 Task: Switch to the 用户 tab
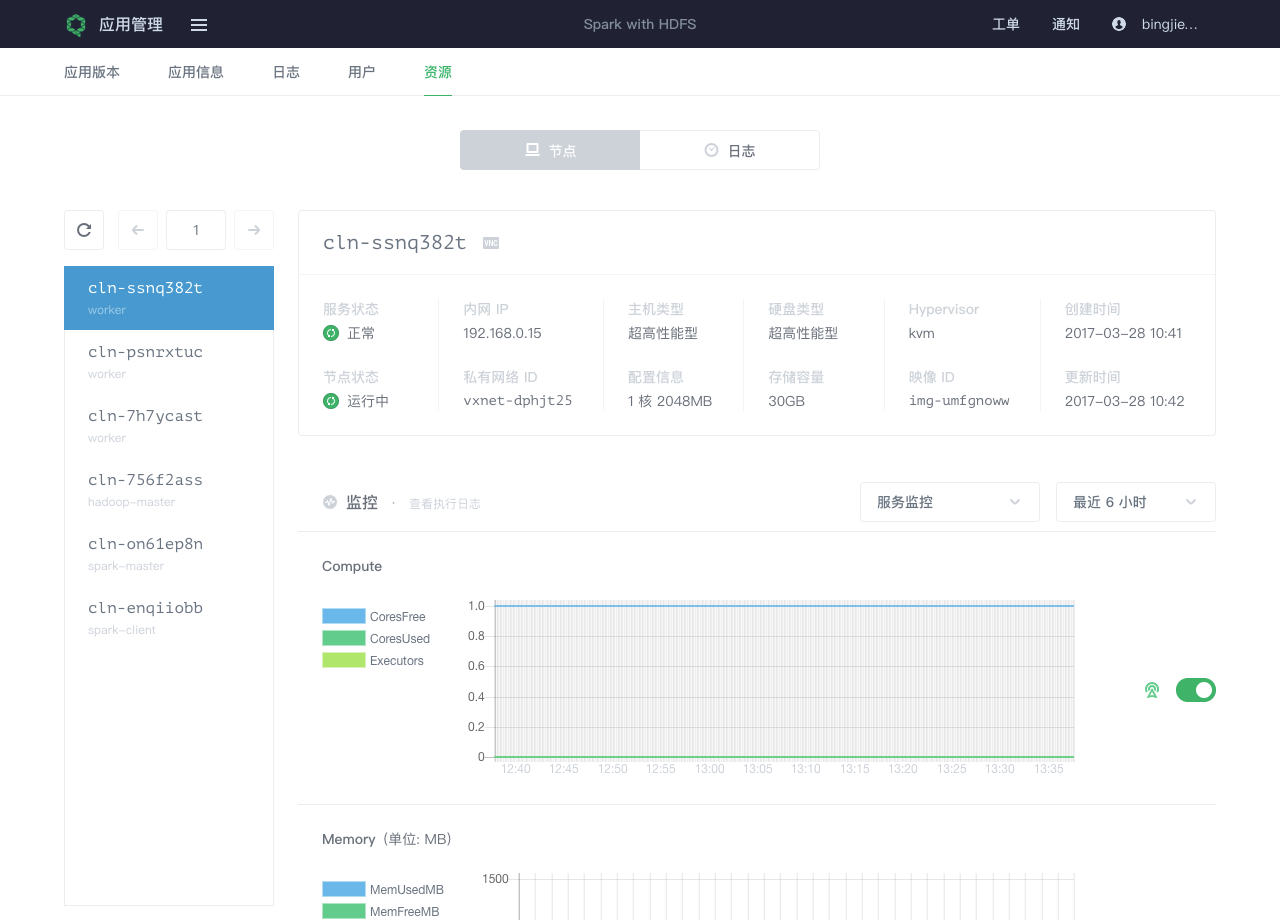pos(361,72)
